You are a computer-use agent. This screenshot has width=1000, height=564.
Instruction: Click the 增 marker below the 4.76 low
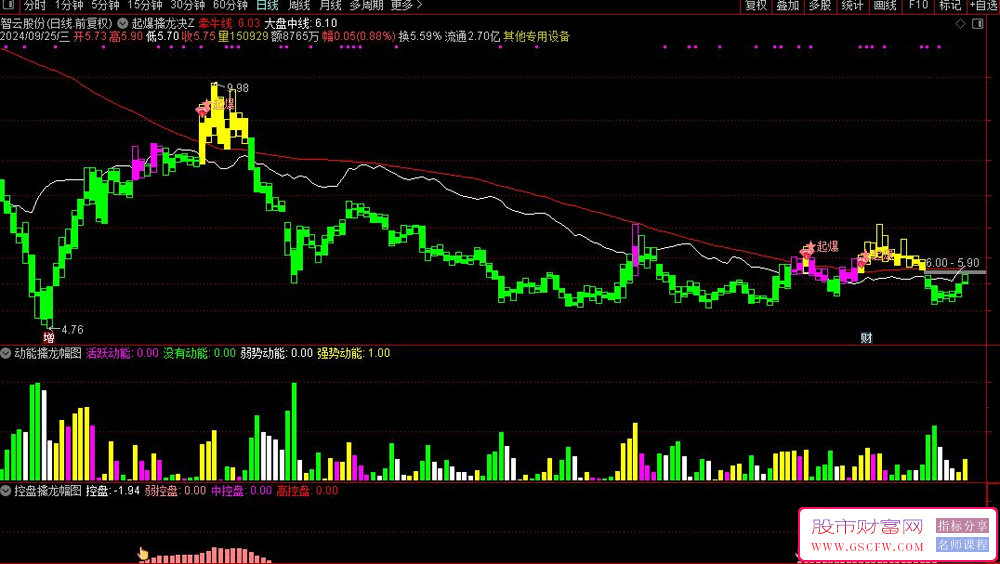click(x=48, y=338)
